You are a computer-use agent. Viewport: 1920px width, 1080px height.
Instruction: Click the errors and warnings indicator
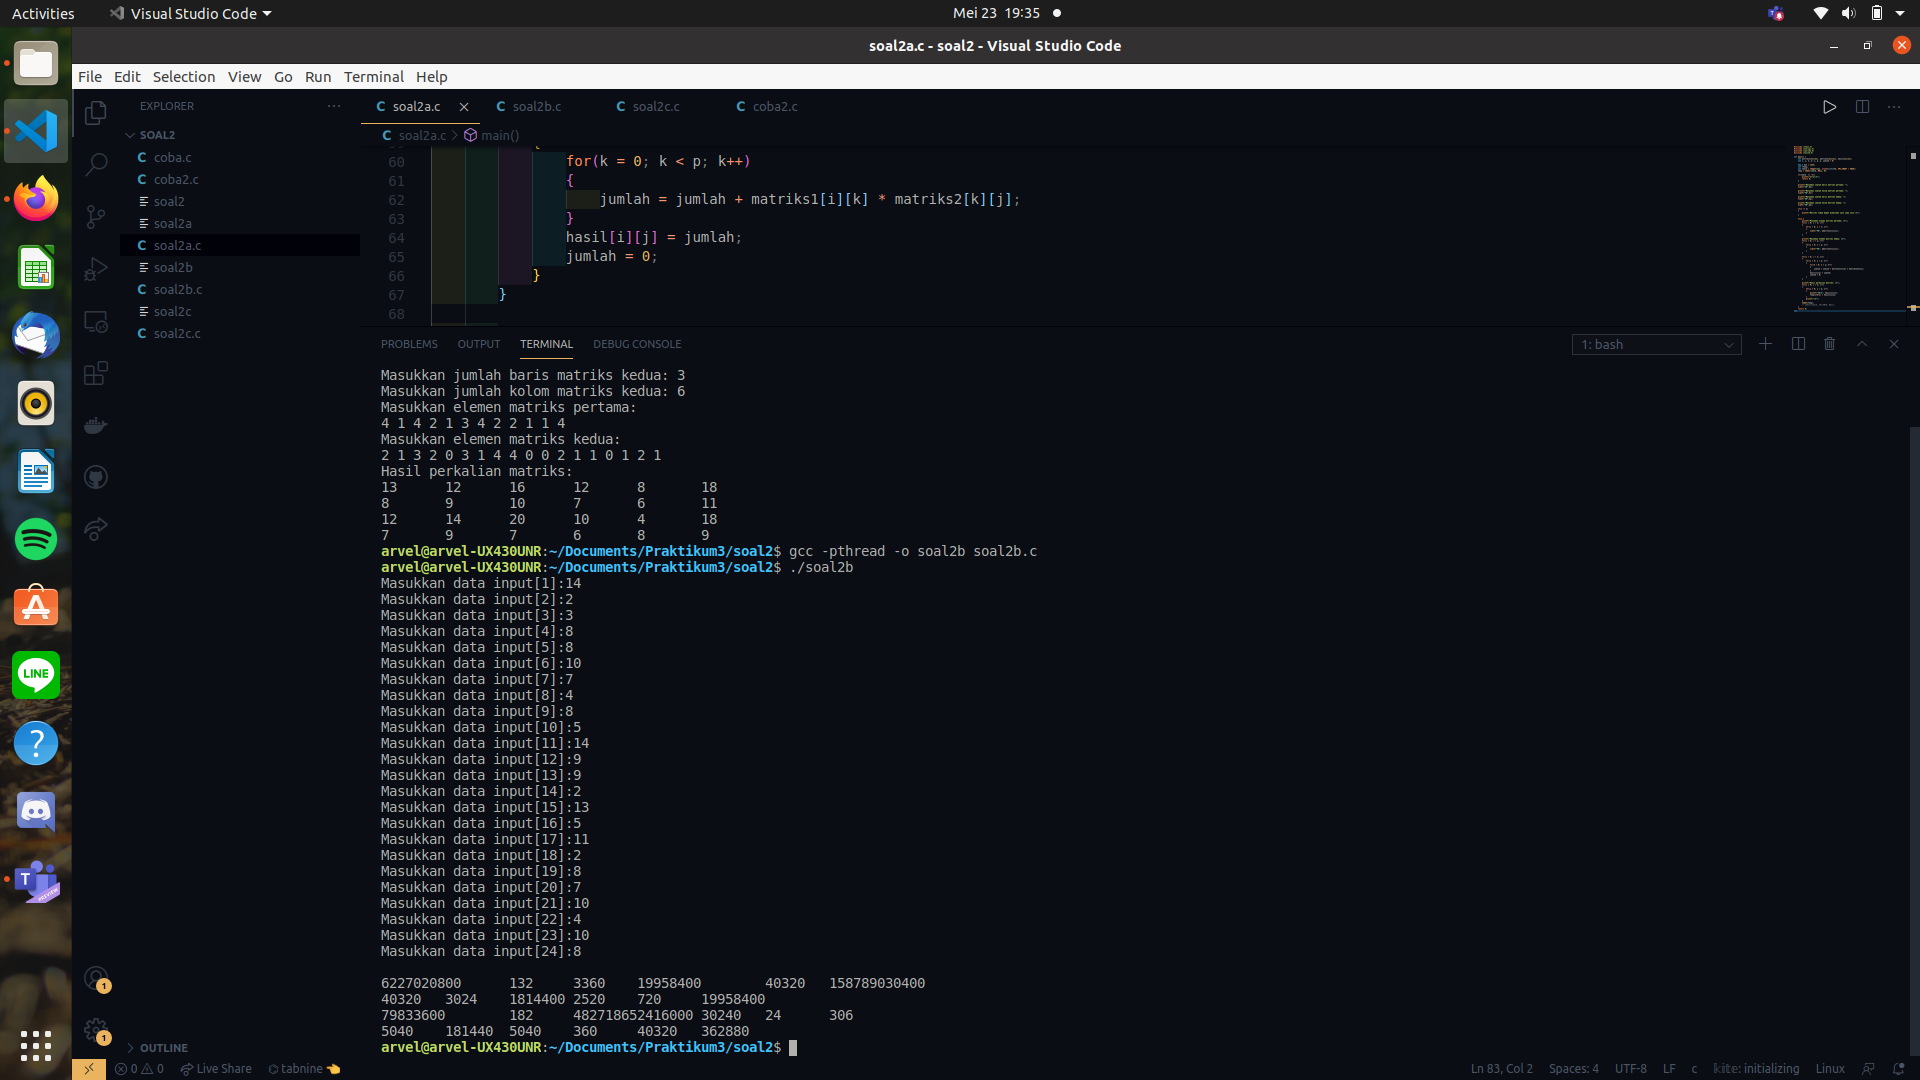point(139,1068)
